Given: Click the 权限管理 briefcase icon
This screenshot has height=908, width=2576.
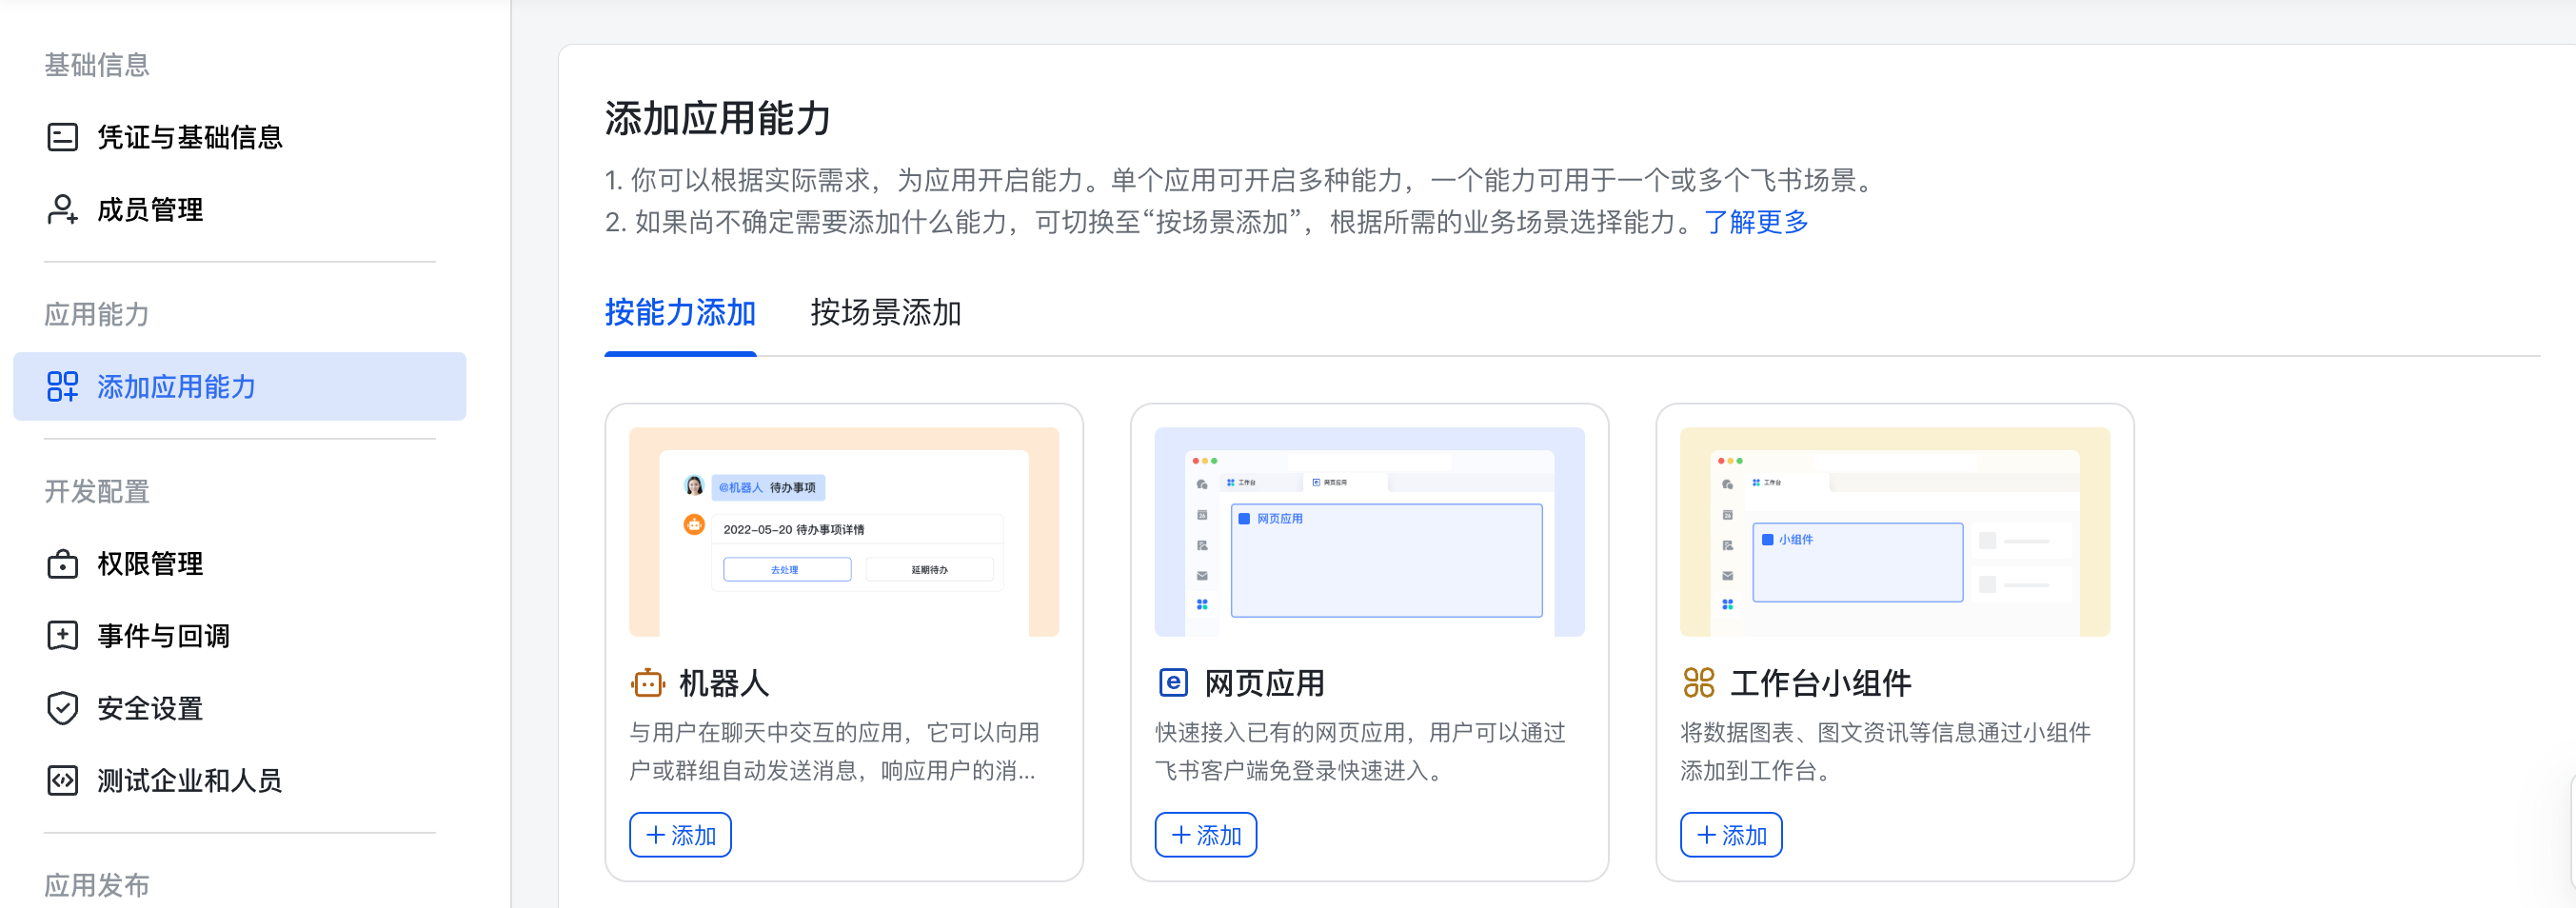Looking at the screenshot, I should click(62, 564).
